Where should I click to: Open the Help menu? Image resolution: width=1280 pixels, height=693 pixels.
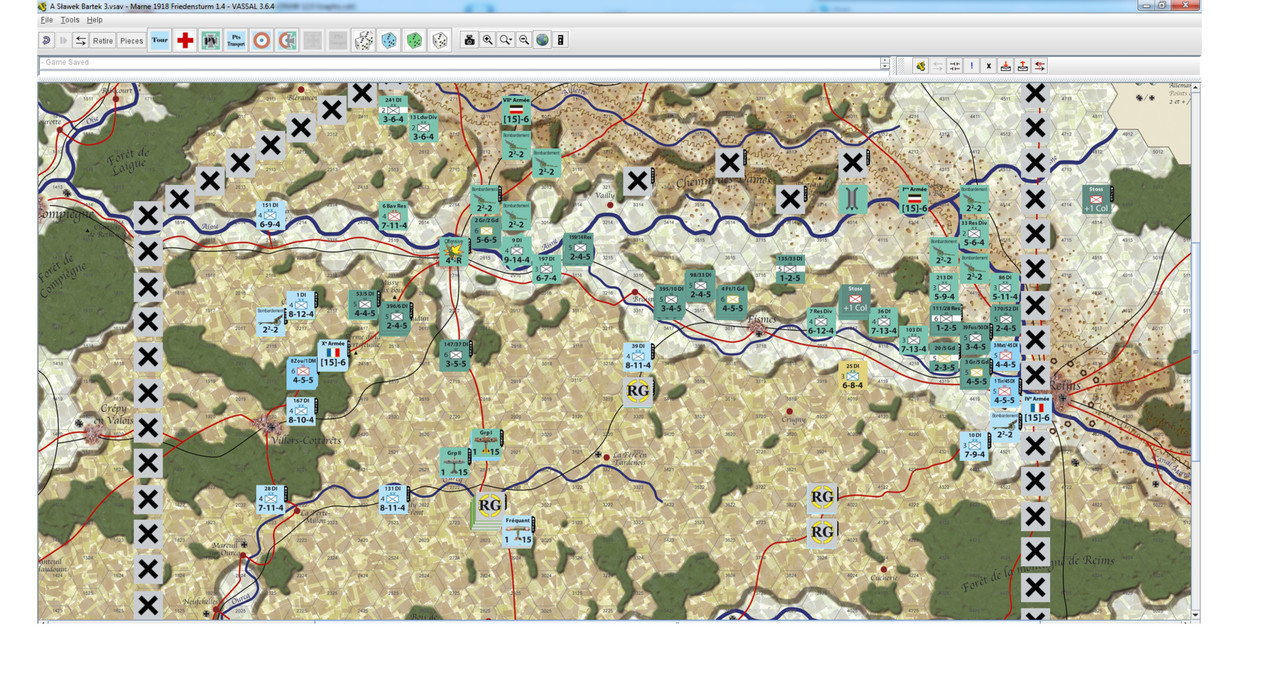pos(94,20)
